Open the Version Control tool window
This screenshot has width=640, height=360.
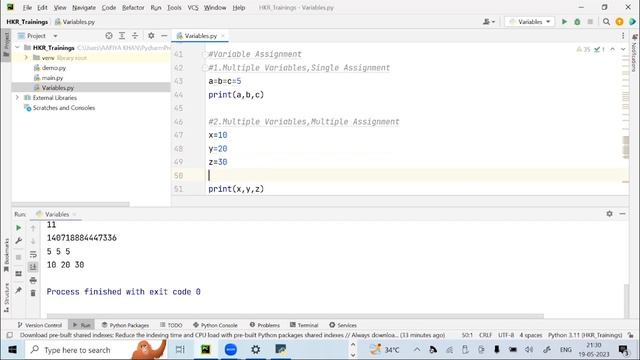tap(40, 325)
